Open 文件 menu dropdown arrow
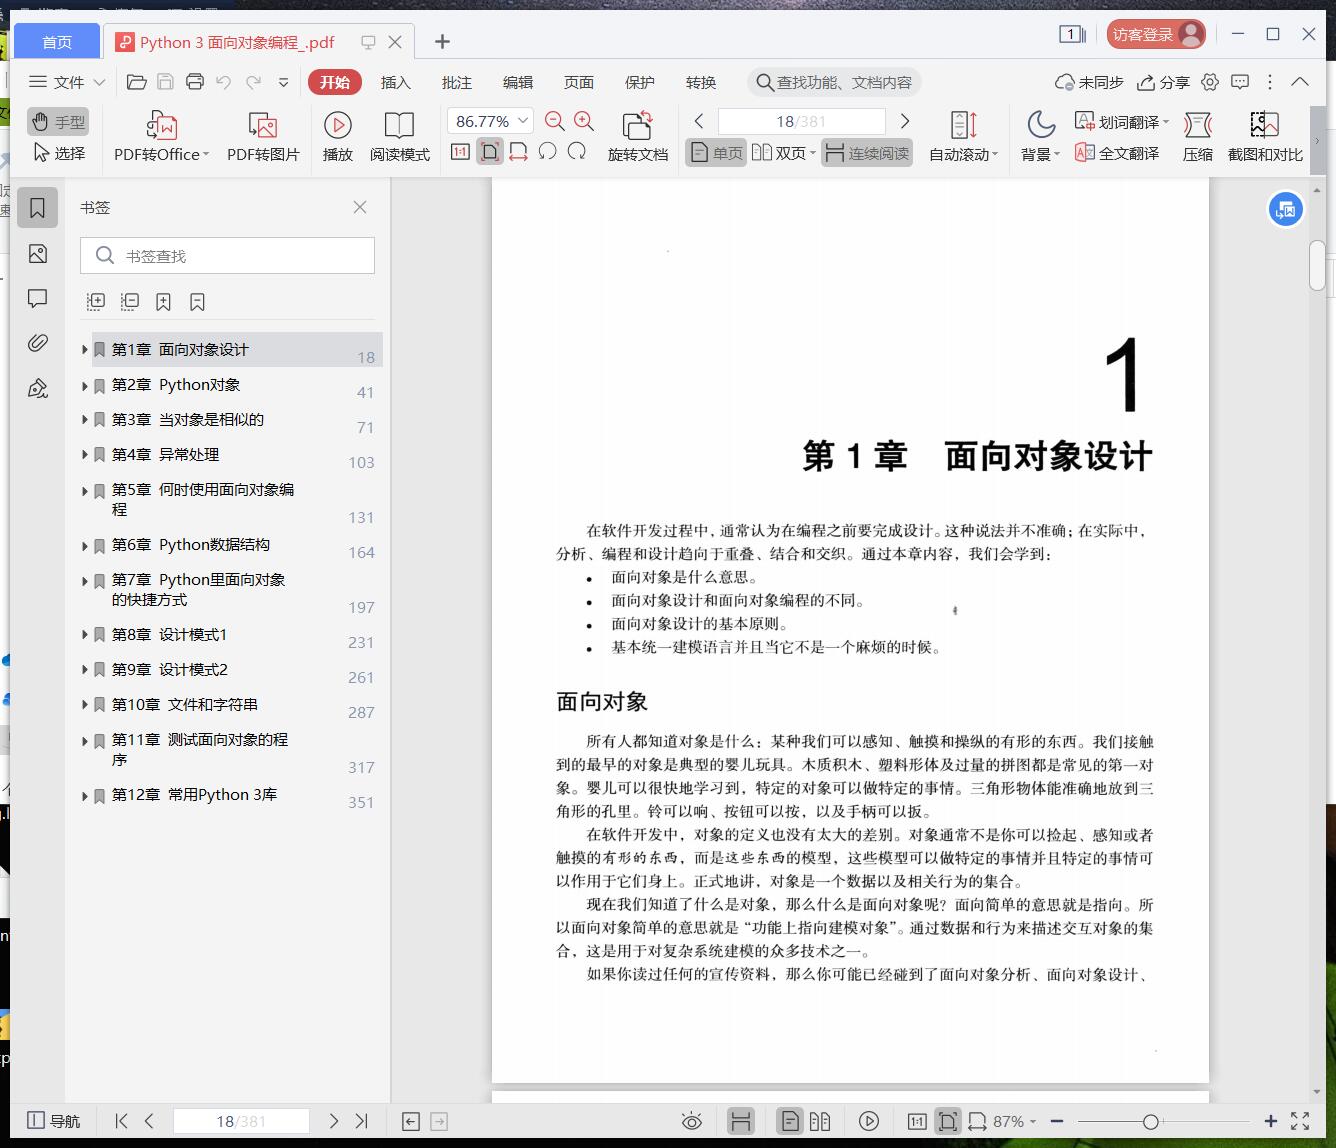The image size is (1336, 1148). tap(99, 82)
